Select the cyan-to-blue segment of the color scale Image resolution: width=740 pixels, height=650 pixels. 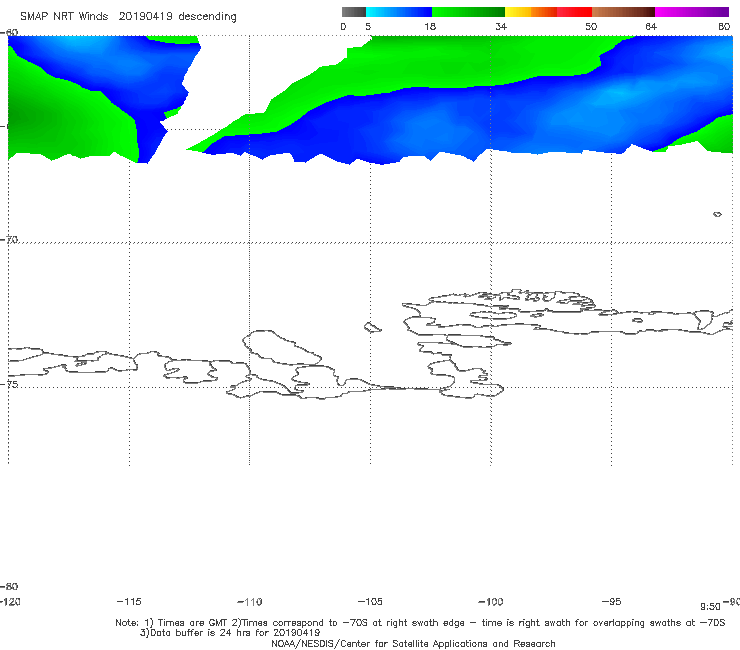399,12
